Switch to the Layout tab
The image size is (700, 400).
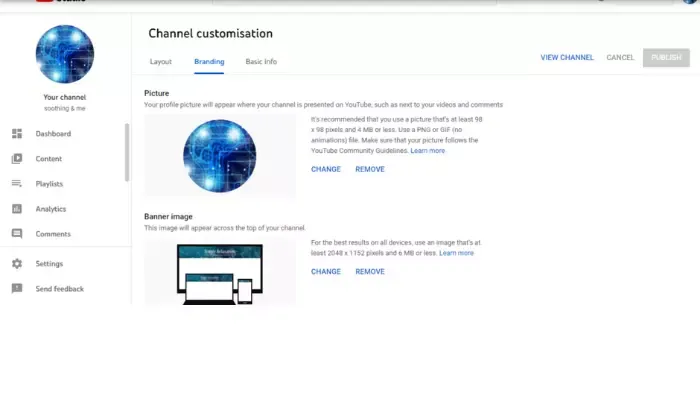tap(161, 62)
